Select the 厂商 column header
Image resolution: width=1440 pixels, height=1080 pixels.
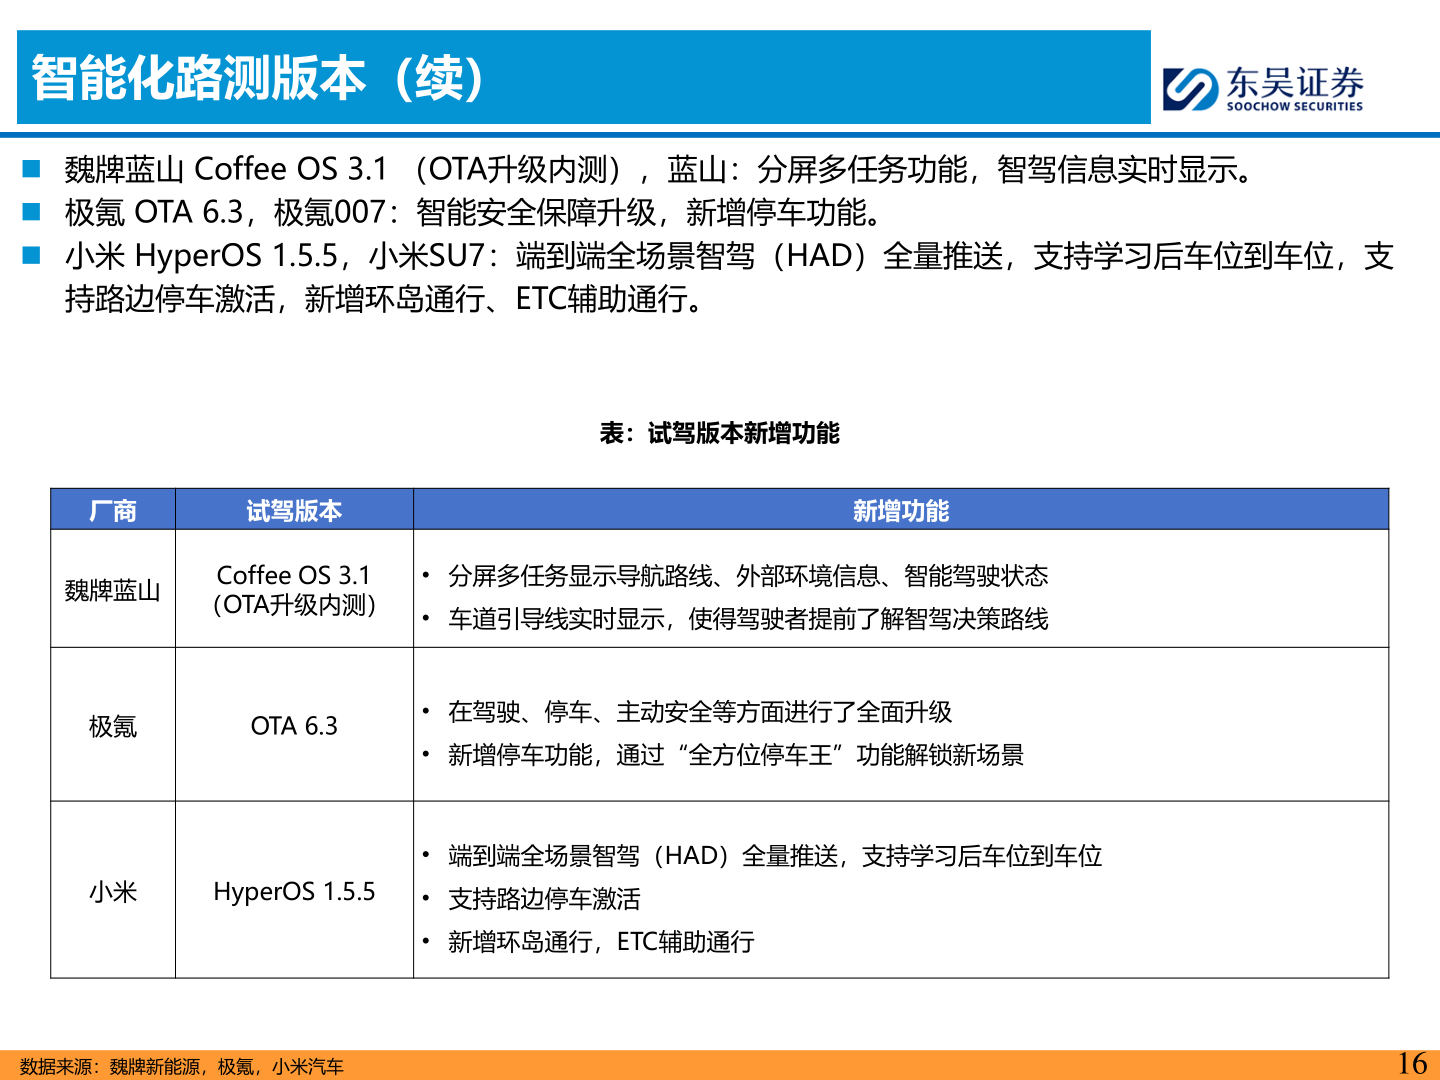pos(113,510)
